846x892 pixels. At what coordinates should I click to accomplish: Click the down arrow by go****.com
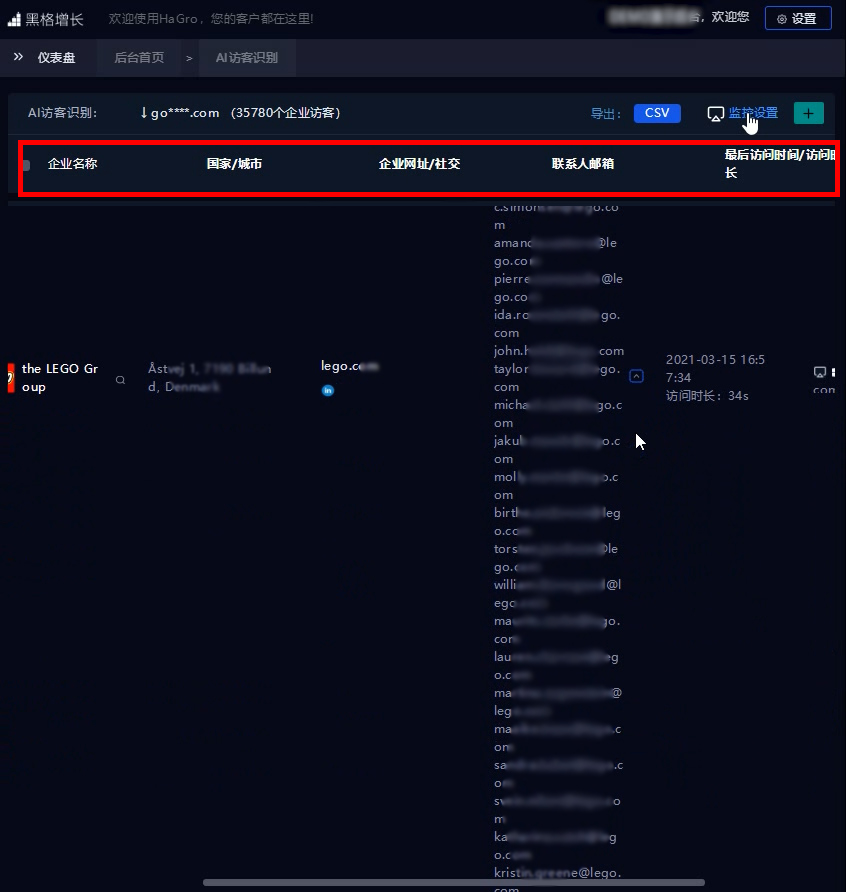pyautogui.click(x=144, y=113)
